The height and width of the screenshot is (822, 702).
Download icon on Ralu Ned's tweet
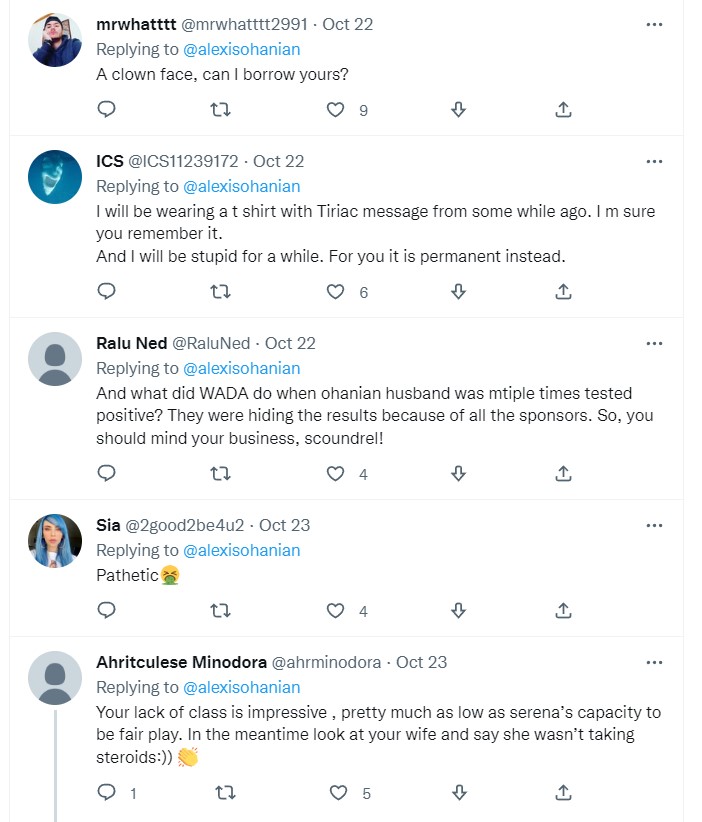tap(459, 474)
